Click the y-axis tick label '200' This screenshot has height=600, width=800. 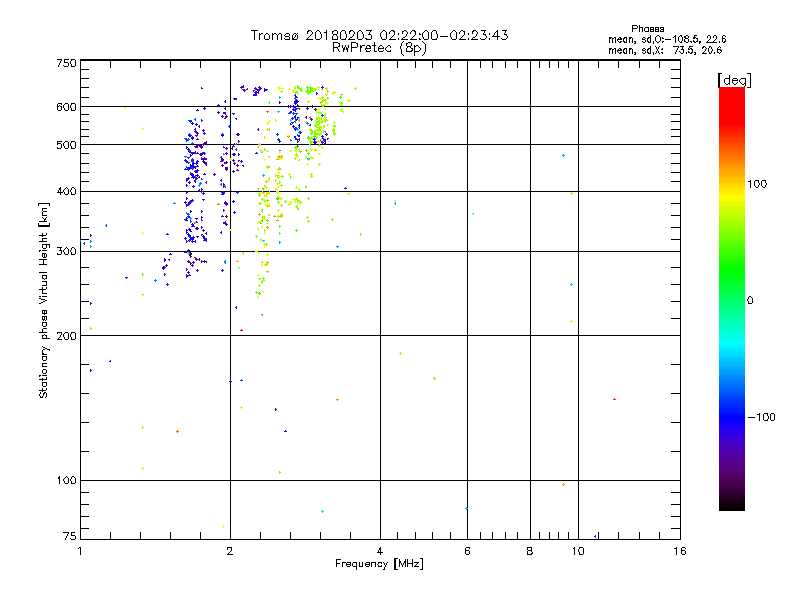(x=66, y=336)
